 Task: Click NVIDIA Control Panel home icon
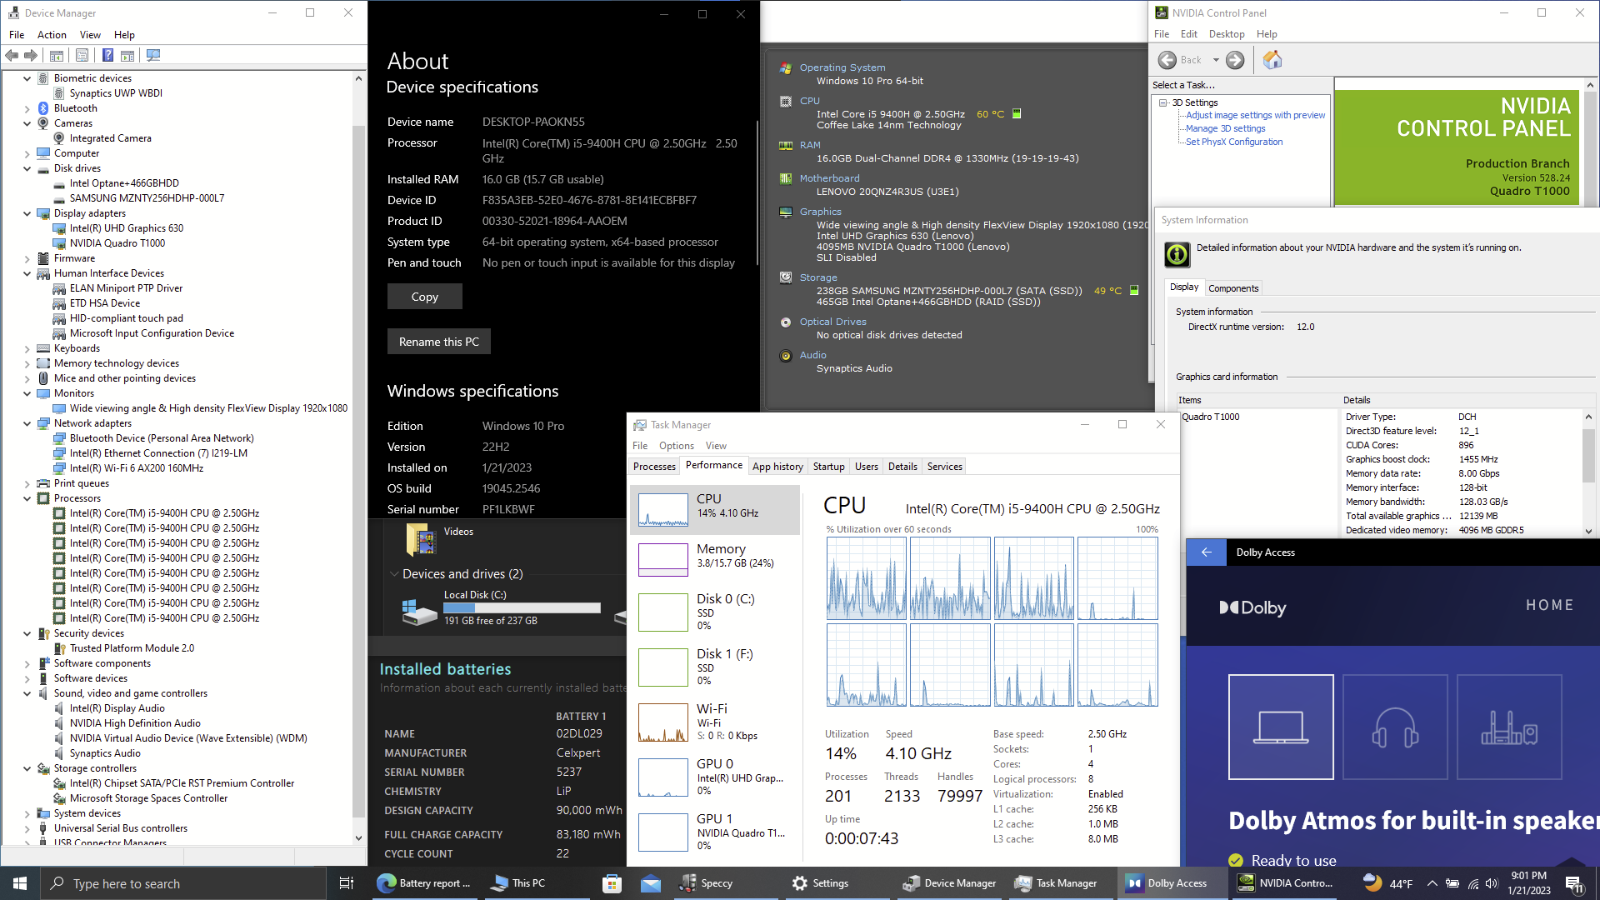(x=1272, y=60)
